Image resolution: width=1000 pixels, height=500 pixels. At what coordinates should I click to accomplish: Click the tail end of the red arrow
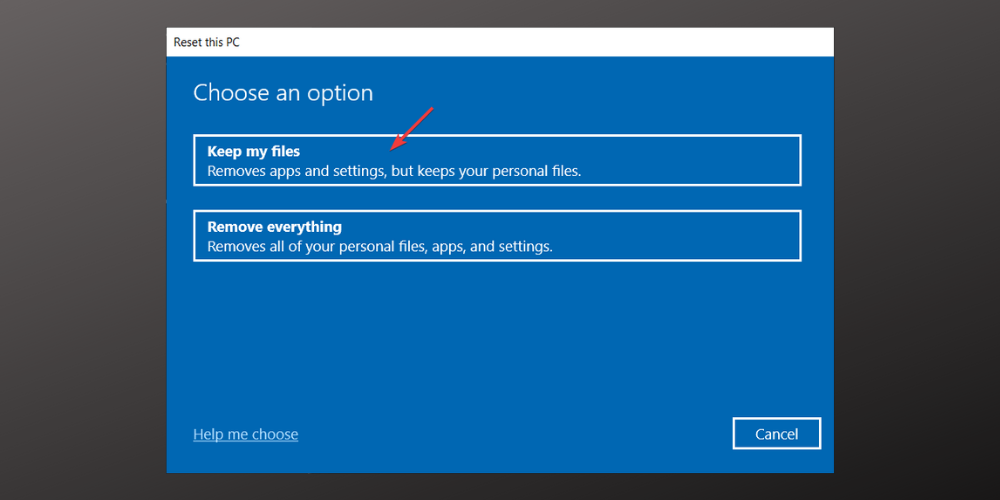tap(431, 108)
